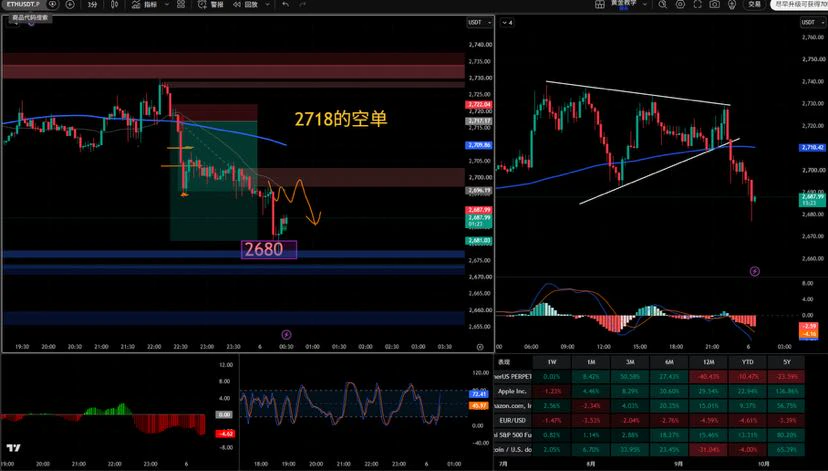The image size is (828, 471).
Task: Toggle fullscreen mode icon
Action: click(698, 4)
